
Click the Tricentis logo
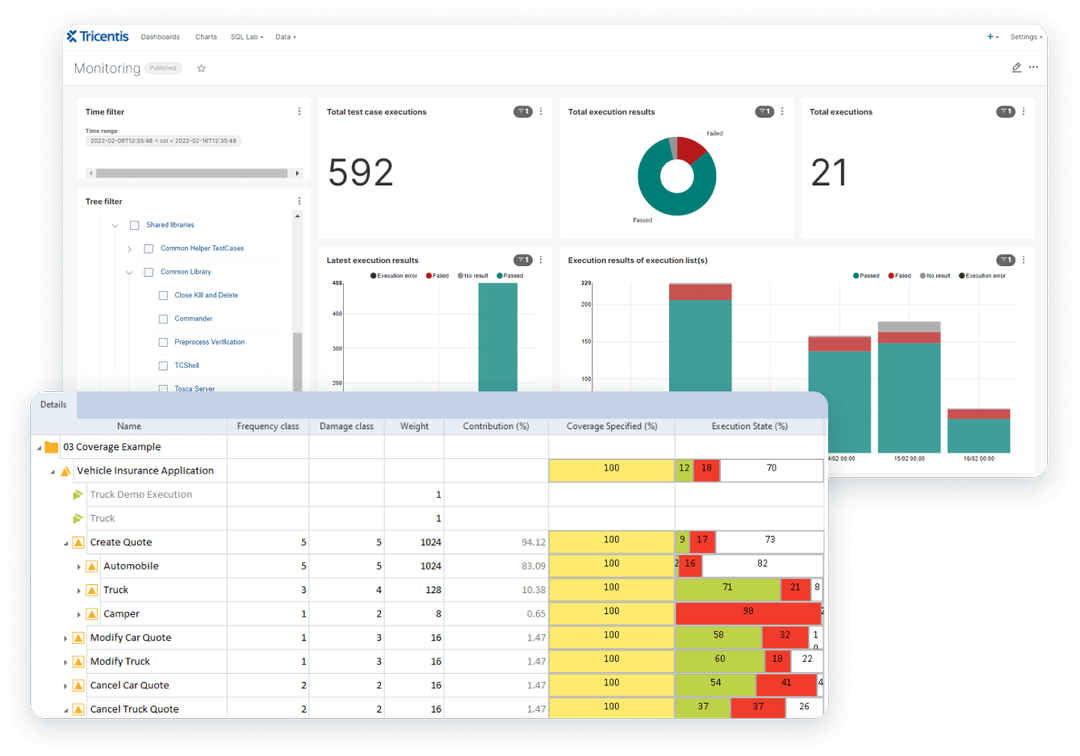tap(96, 36)
